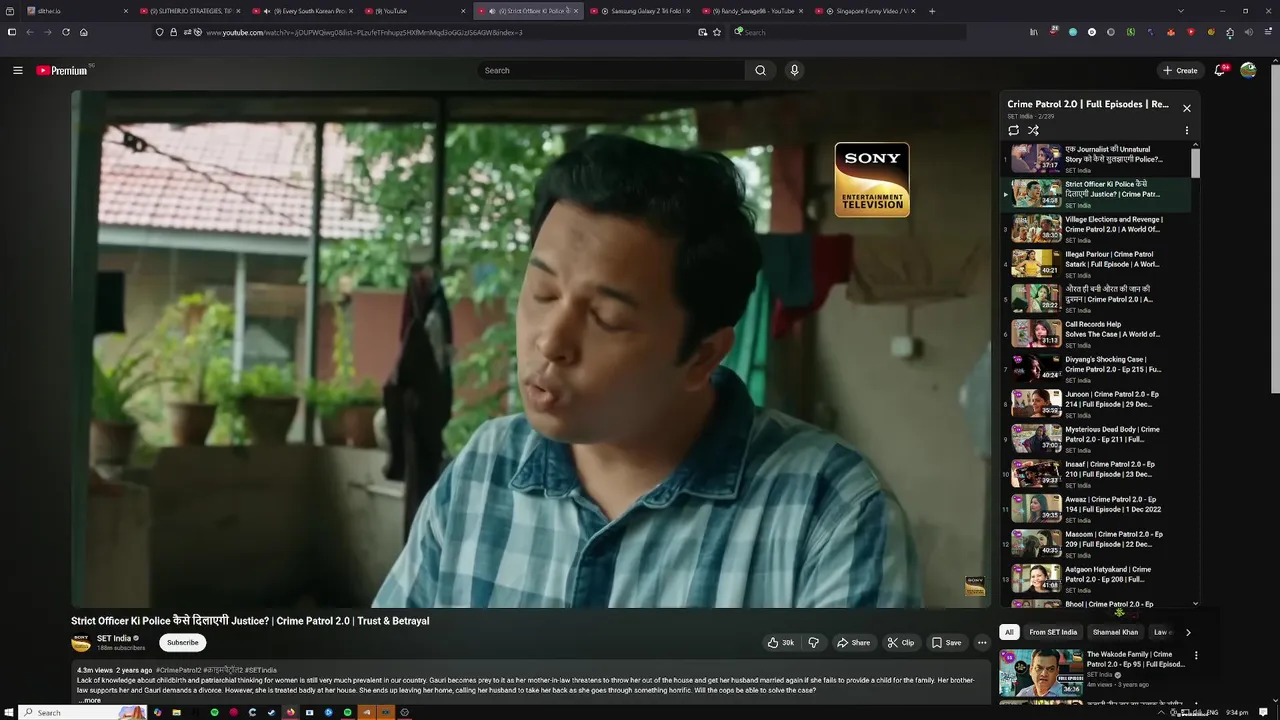Open account avatar menu
Screen dimensions: 1280x720
point(1248,70)
